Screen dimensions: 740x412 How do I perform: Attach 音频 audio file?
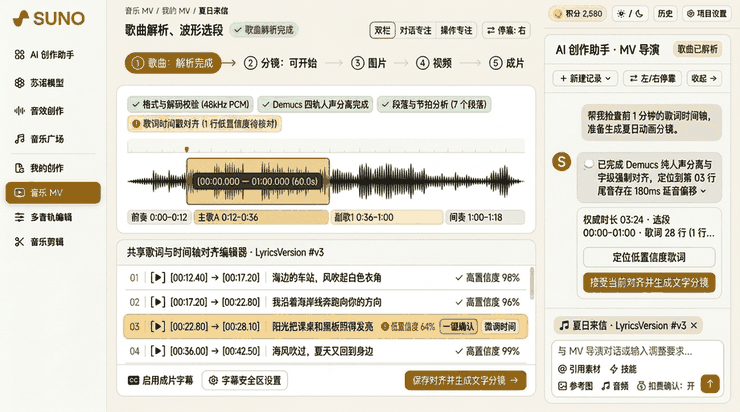pos(615,386)
